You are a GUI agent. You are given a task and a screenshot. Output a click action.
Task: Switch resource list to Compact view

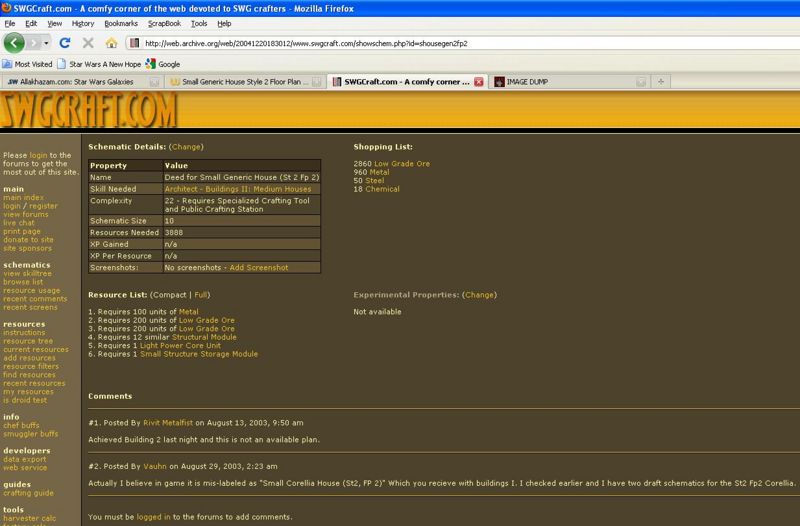pos(169,295)
